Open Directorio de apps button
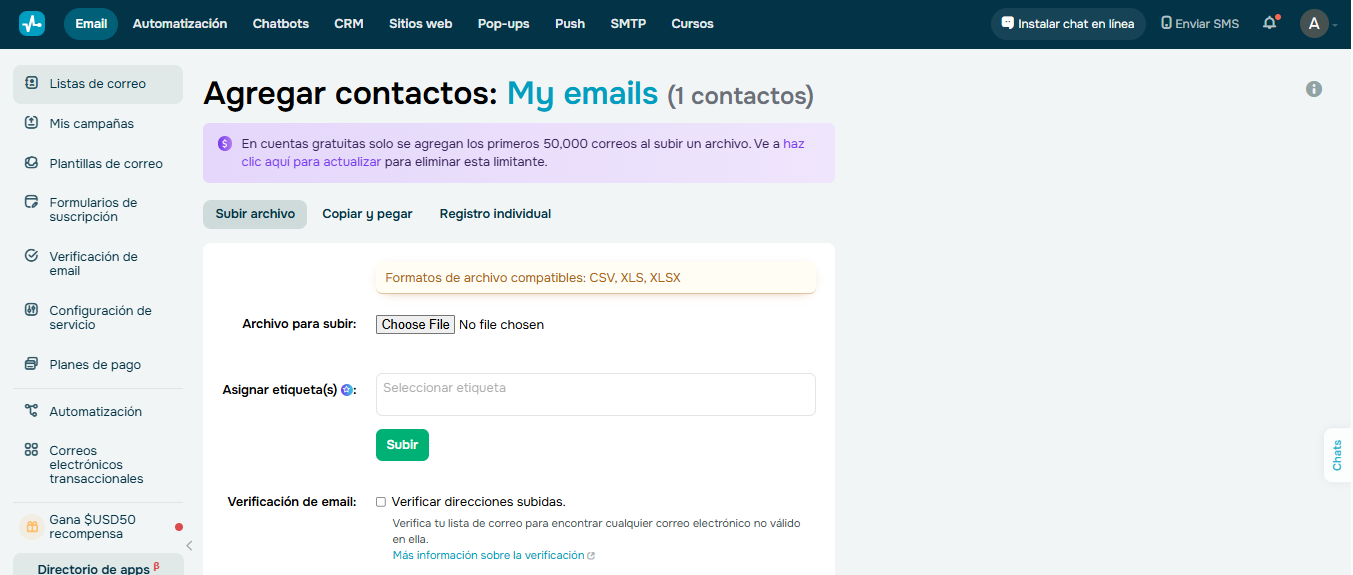1353x575 pixels. click(98, 566)
